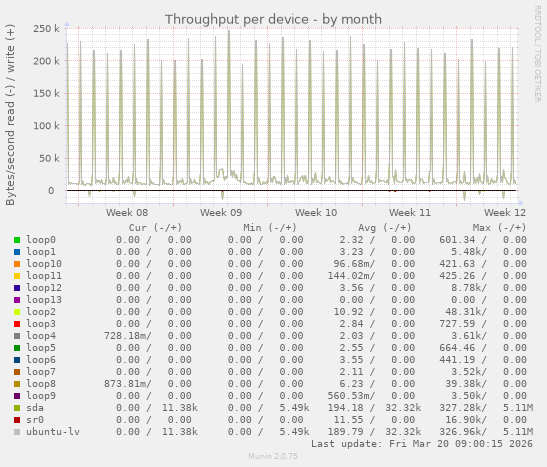Viewport: 547px width, 467px height.
Task: Click the orange loop10 legend swatch
Action: tap(17, 264)
